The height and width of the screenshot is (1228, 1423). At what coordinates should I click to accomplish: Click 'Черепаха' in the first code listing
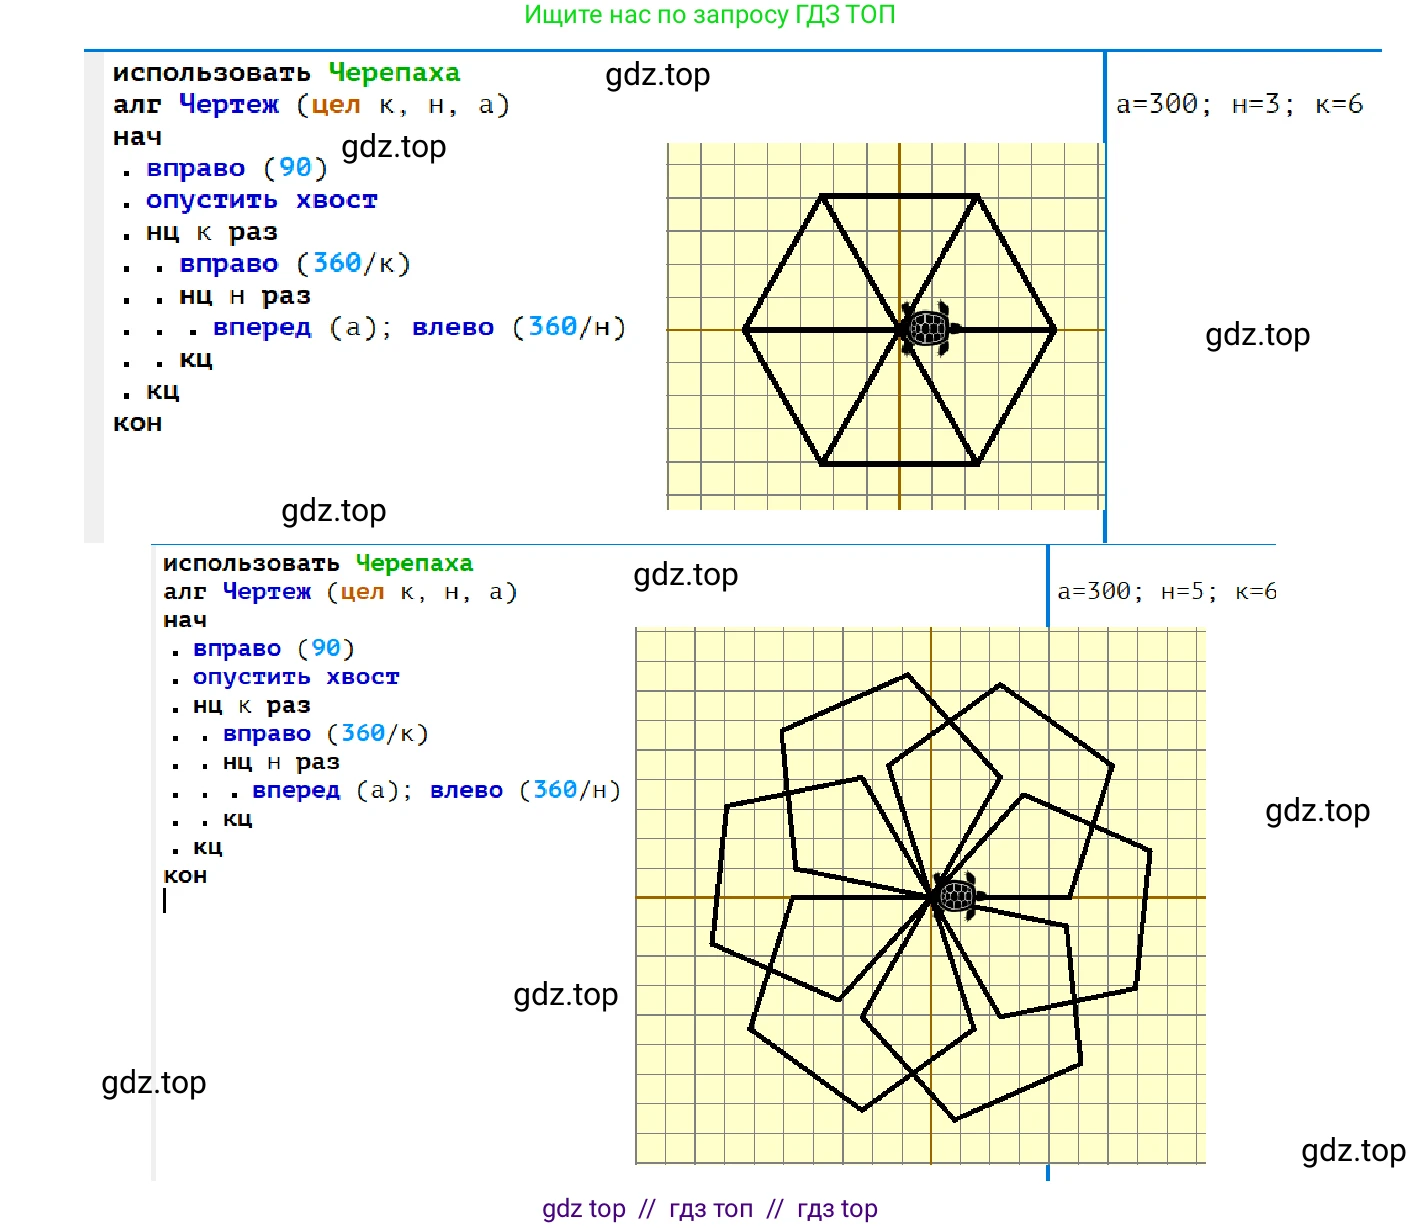click(x=394, y=73)
